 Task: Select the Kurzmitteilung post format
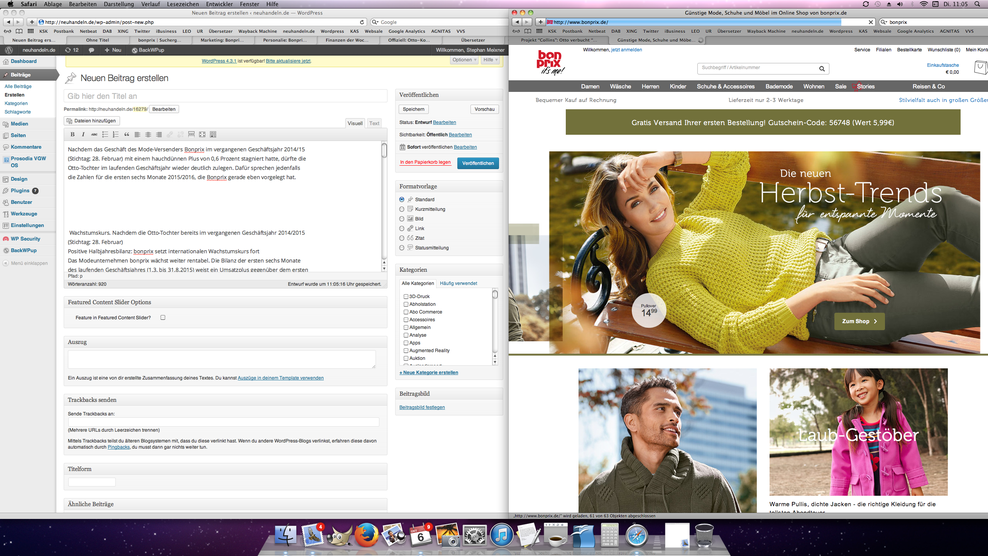point(402,209)
